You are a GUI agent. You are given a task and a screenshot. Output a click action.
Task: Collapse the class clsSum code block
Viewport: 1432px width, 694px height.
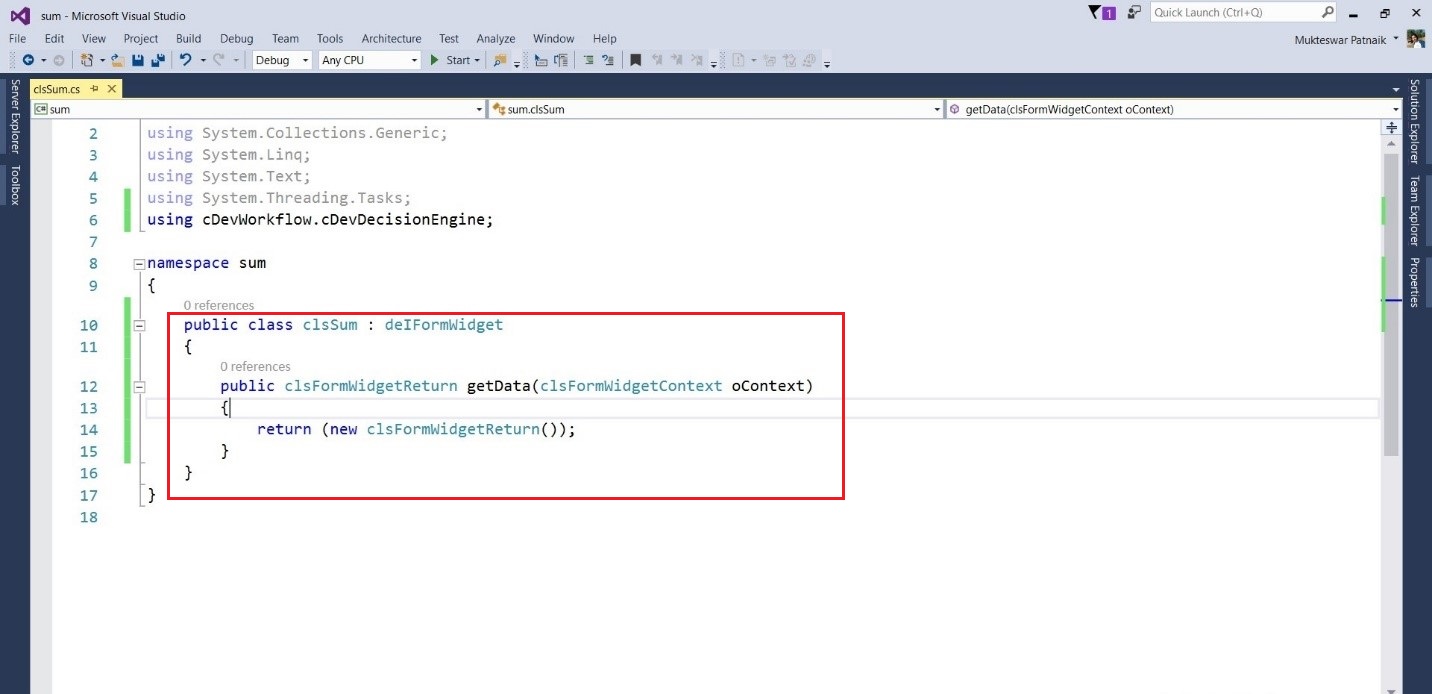tap(139, 325)
